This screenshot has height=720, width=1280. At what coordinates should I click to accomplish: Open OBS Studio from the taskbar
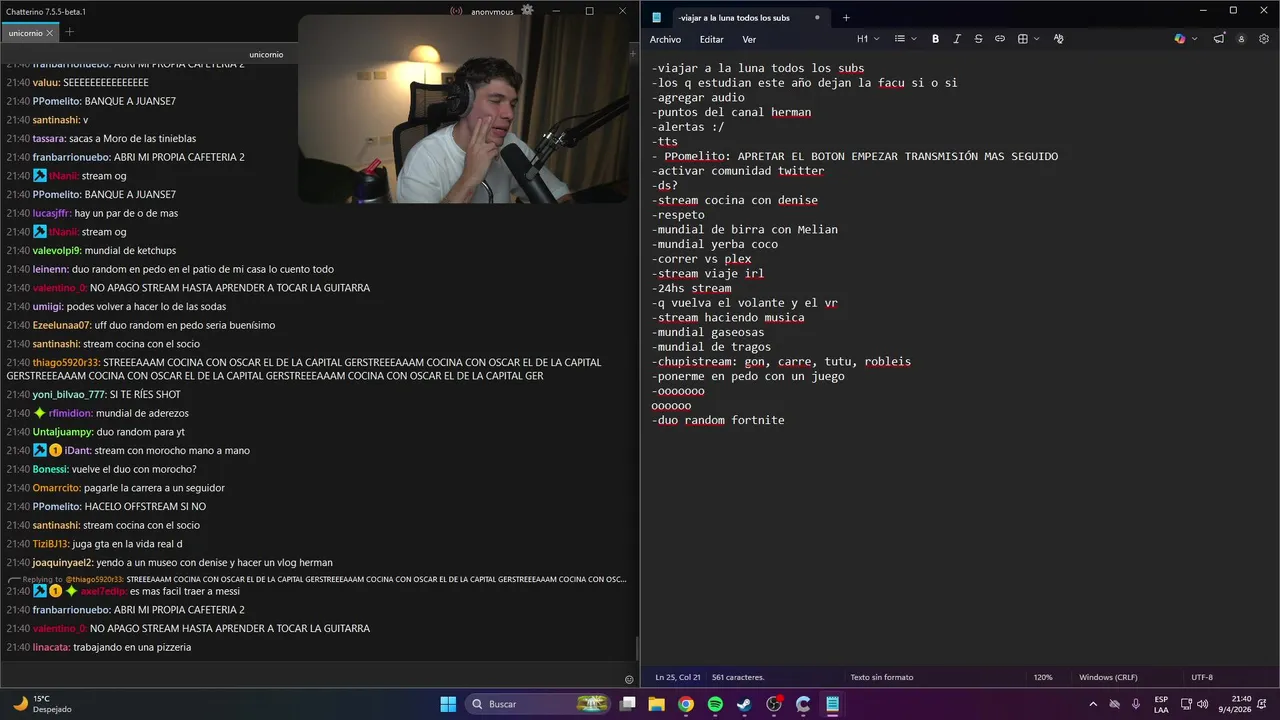774,704
